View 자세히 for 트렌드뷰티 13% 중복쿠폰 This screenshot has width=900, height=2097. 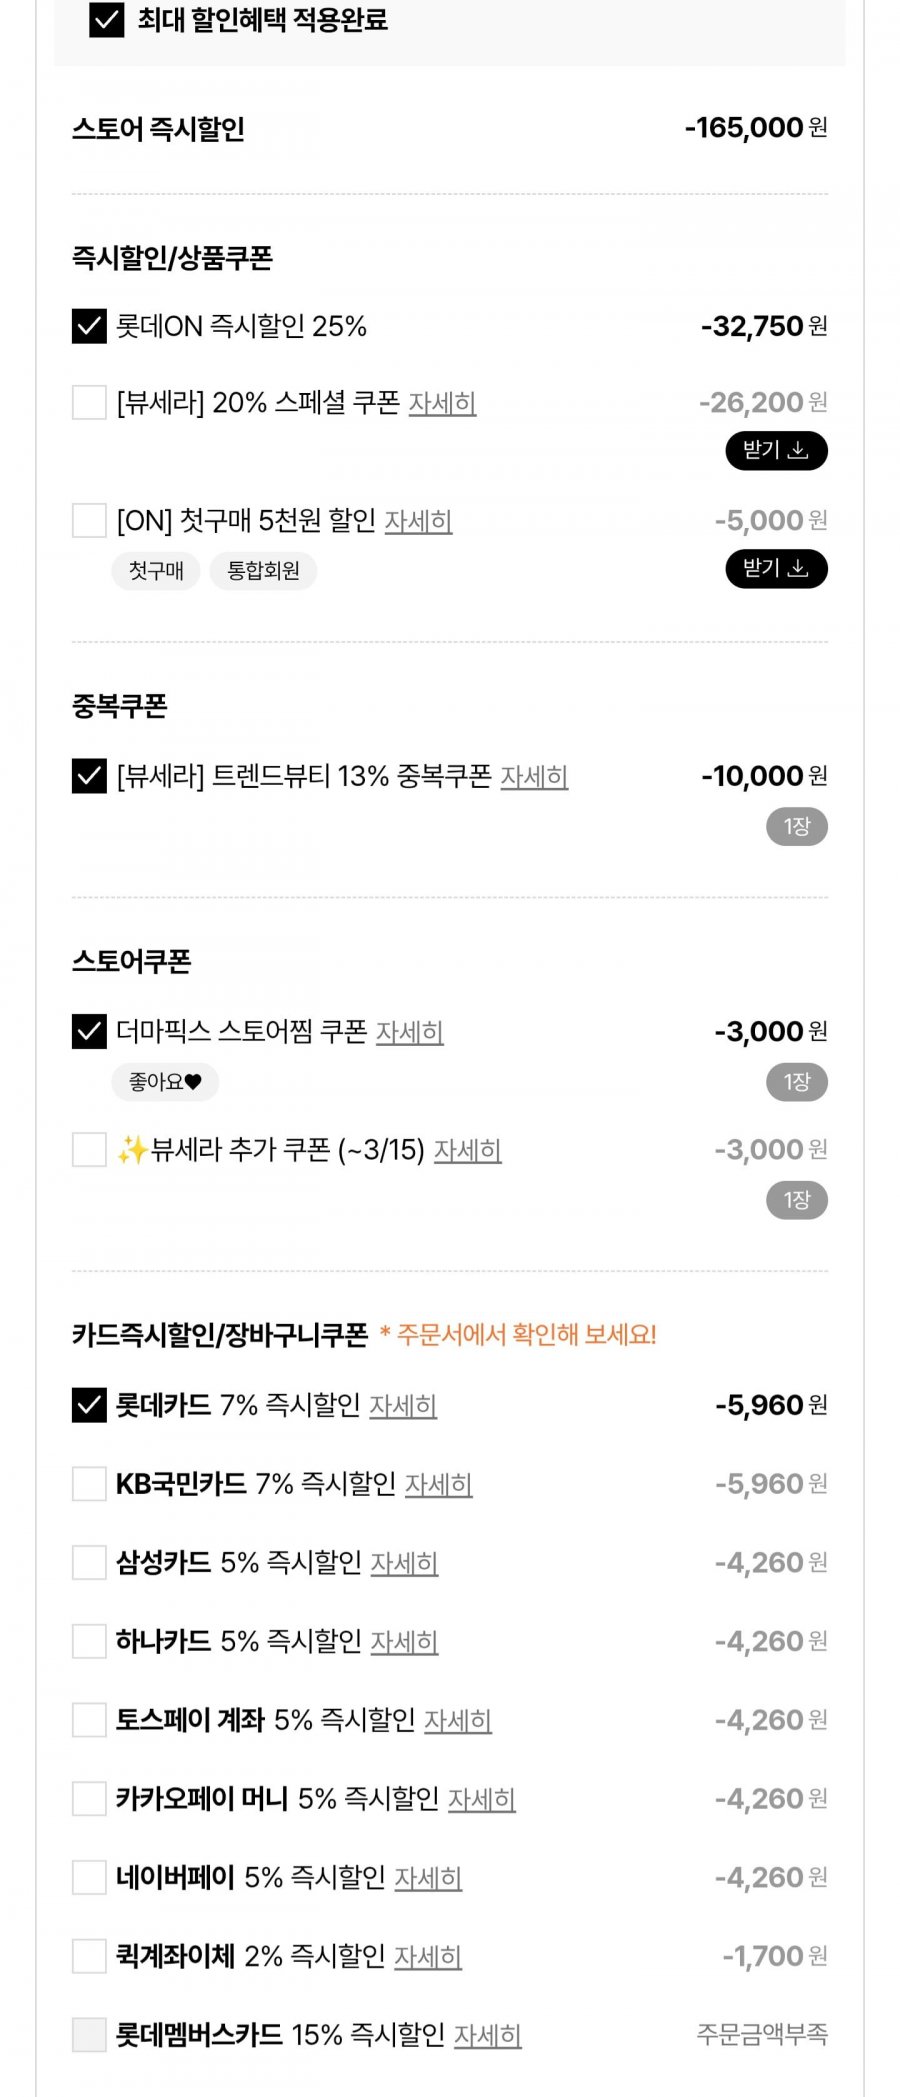534,777
